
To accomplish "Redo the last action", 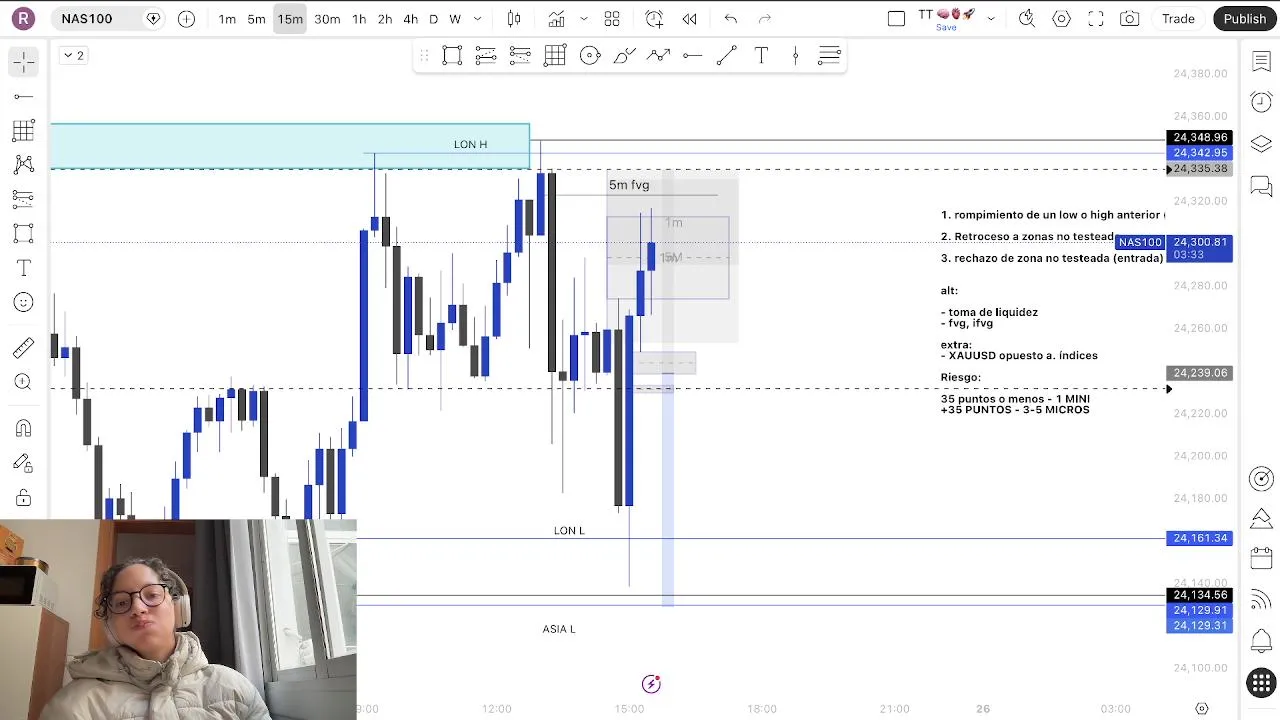I will point(765,19).
